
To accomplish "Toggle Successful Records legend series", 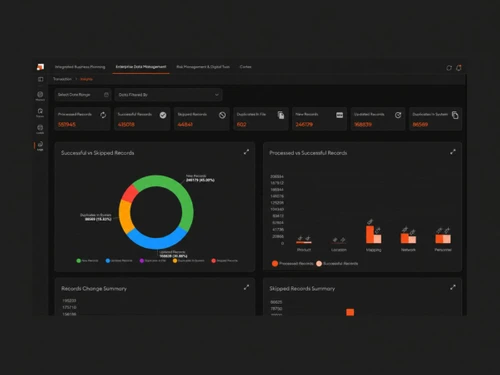I will [x=337, y=264].
